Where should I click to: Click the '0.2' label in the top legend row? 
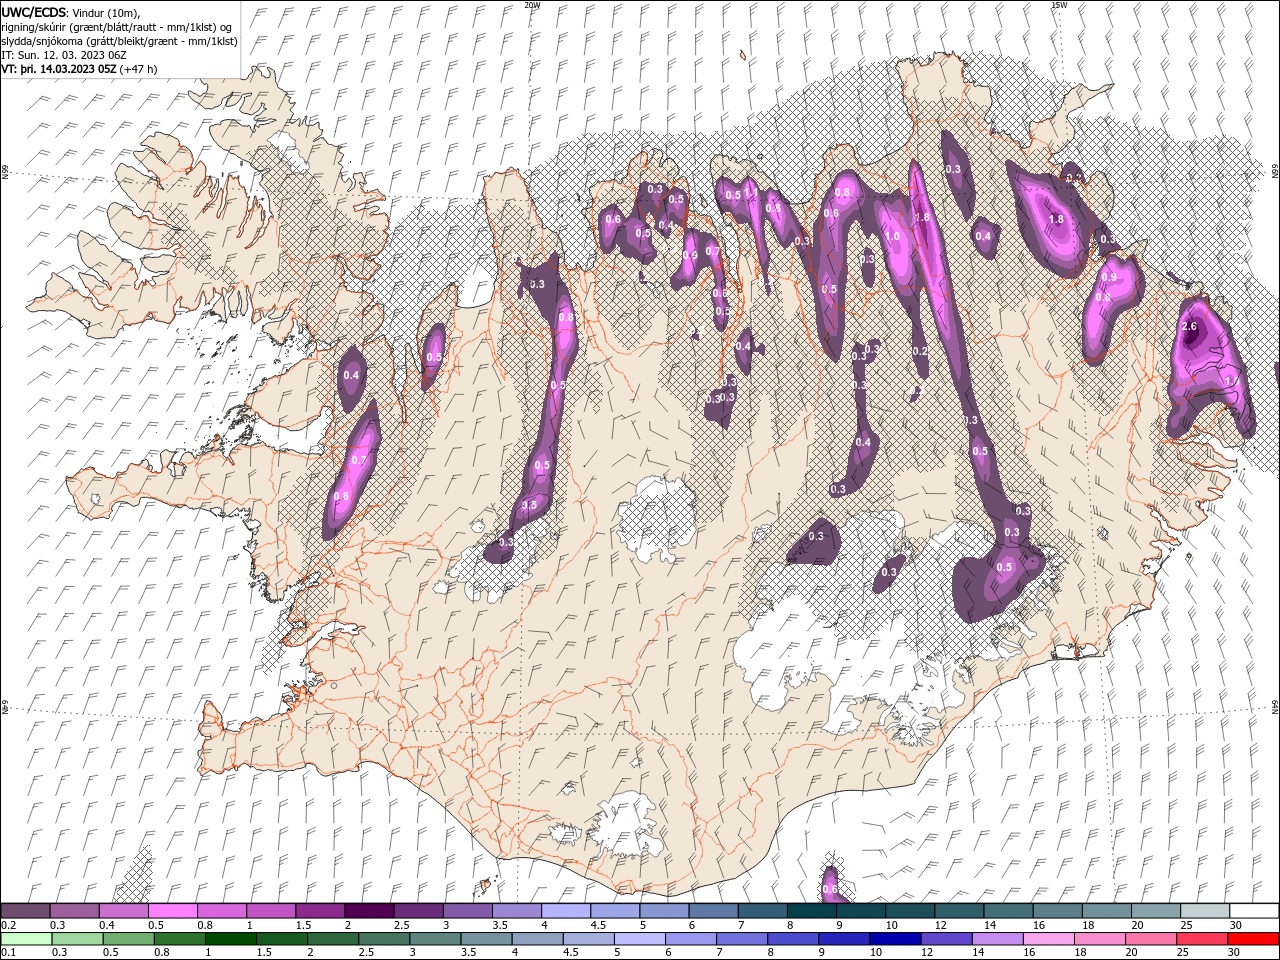click(9, 925)
